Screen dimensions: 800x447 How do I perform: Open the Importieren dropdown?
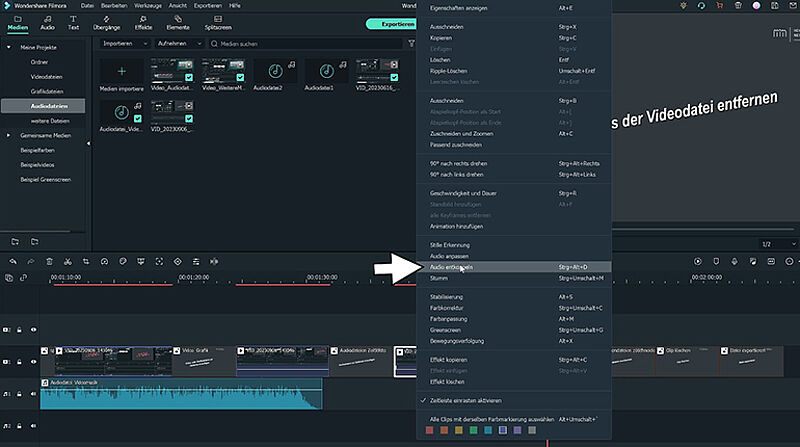[x=125, y=44]
